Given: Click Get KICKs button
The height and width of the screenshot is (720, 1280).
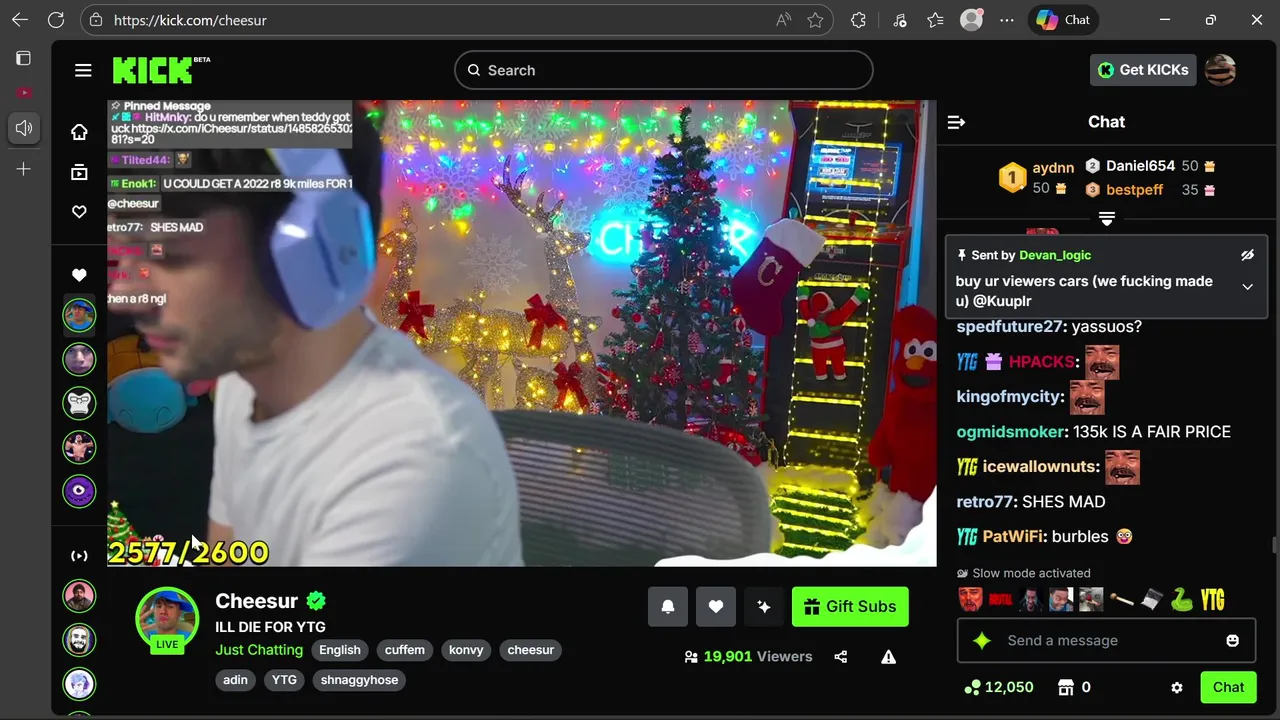Looking at the screenshot, I should click(x=1143, y=70).
